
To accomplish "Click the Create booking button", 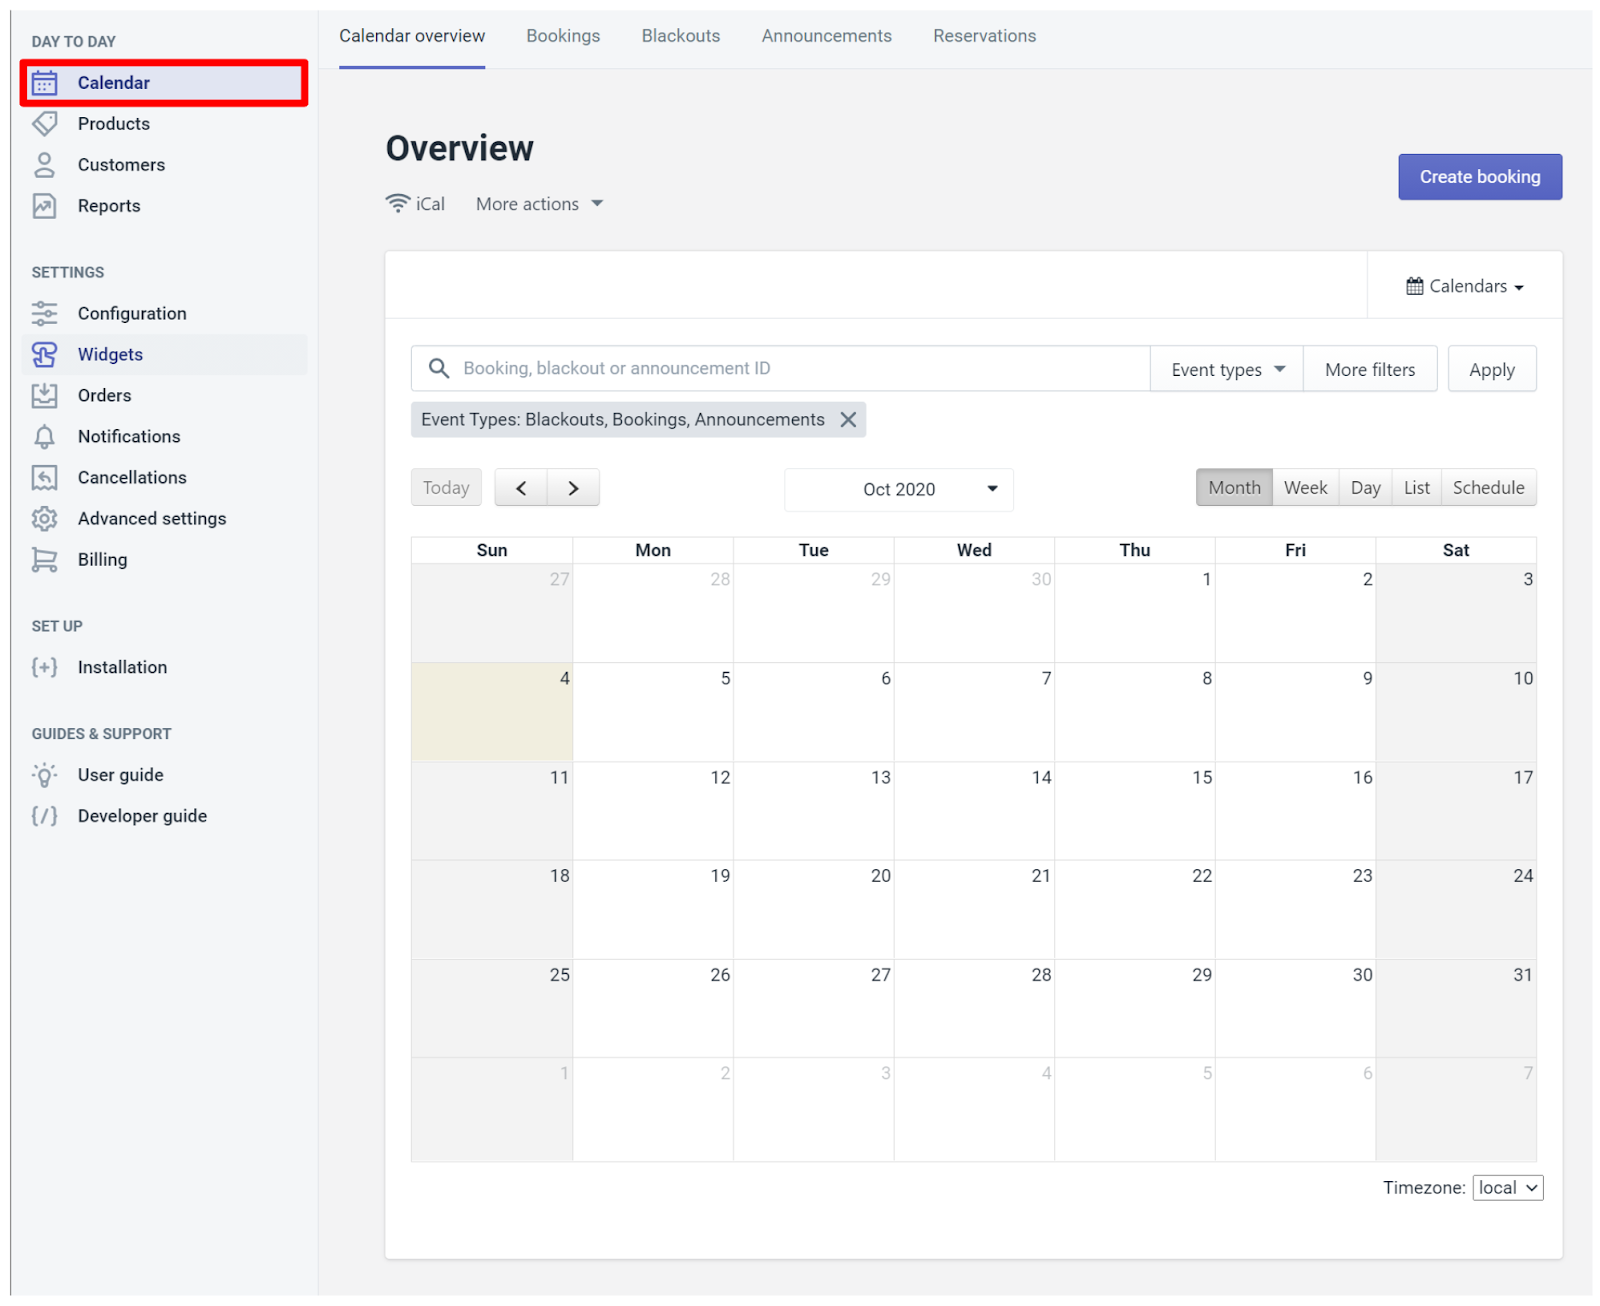I will pyautogui.click(x=1480, y=177).
